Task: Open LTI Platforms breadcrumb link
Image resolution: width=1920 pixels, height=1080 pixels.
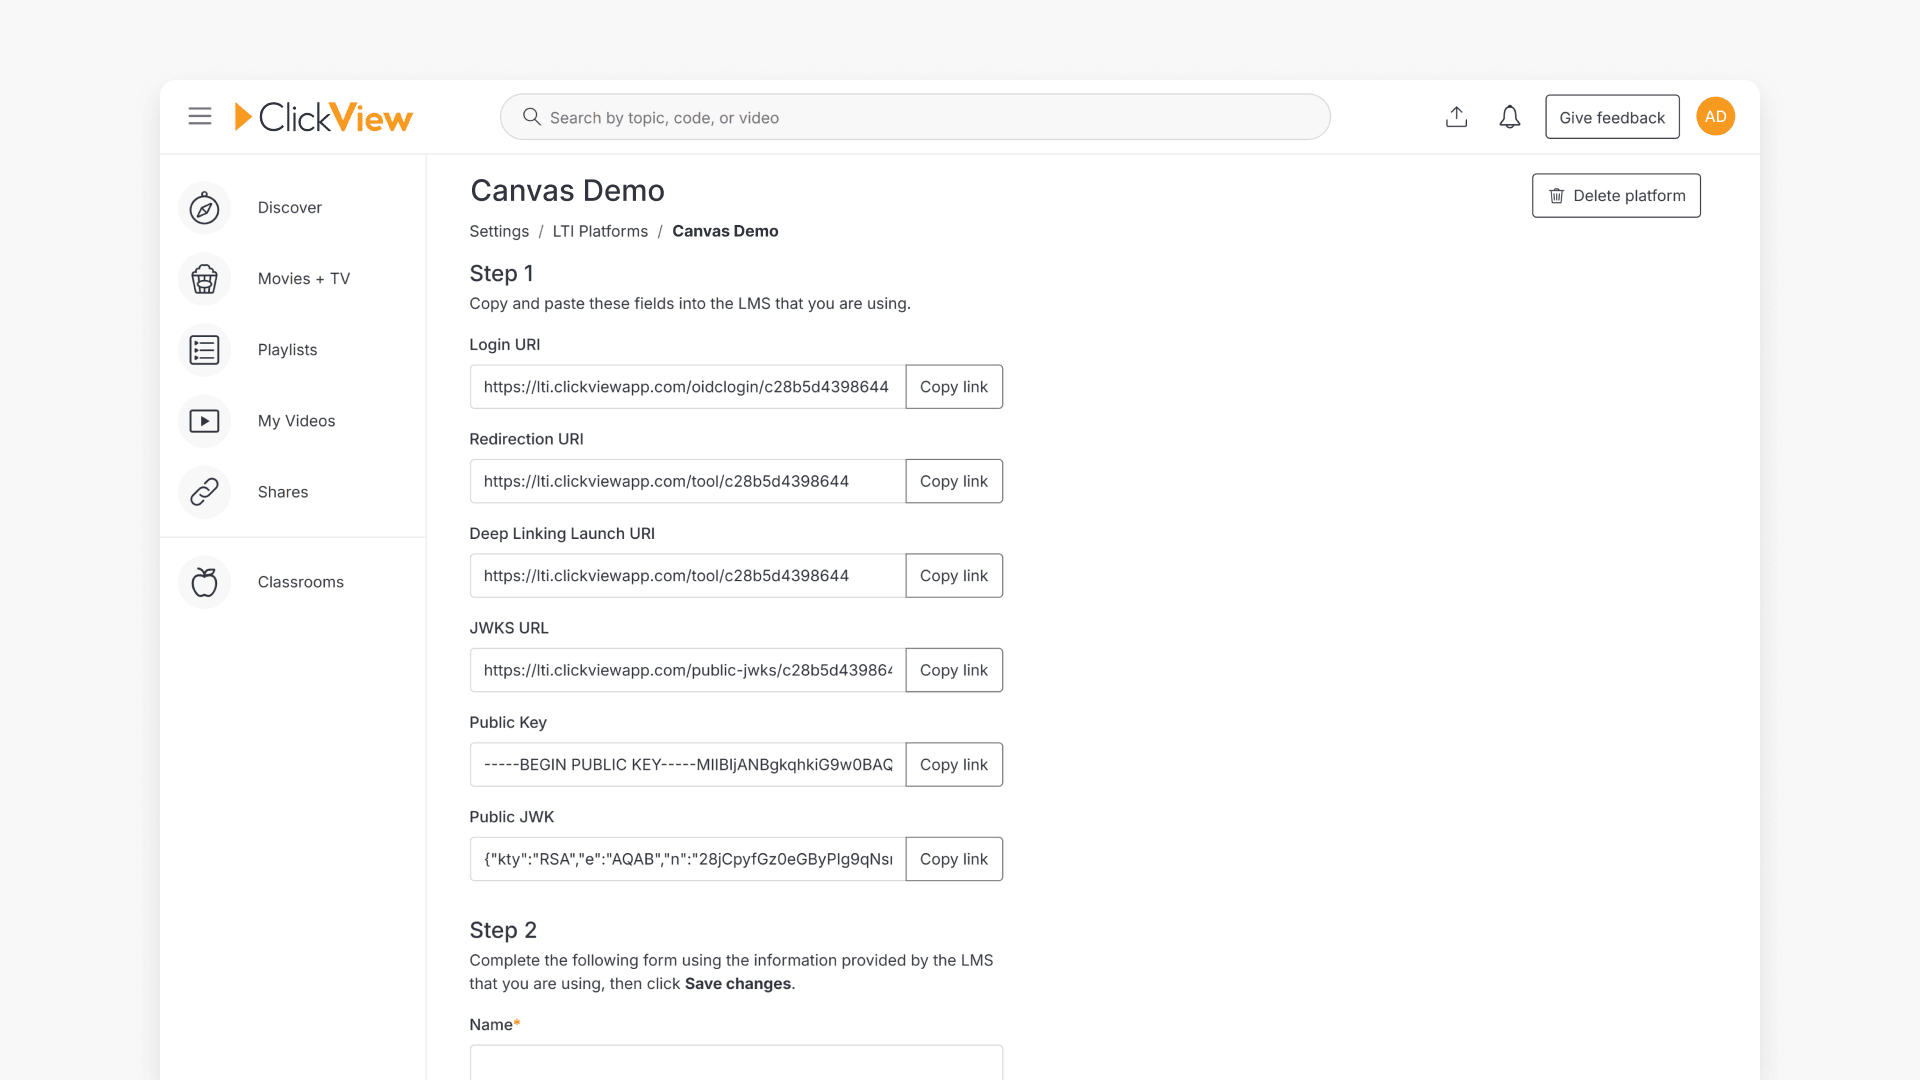Action: (x=600, y=231)
